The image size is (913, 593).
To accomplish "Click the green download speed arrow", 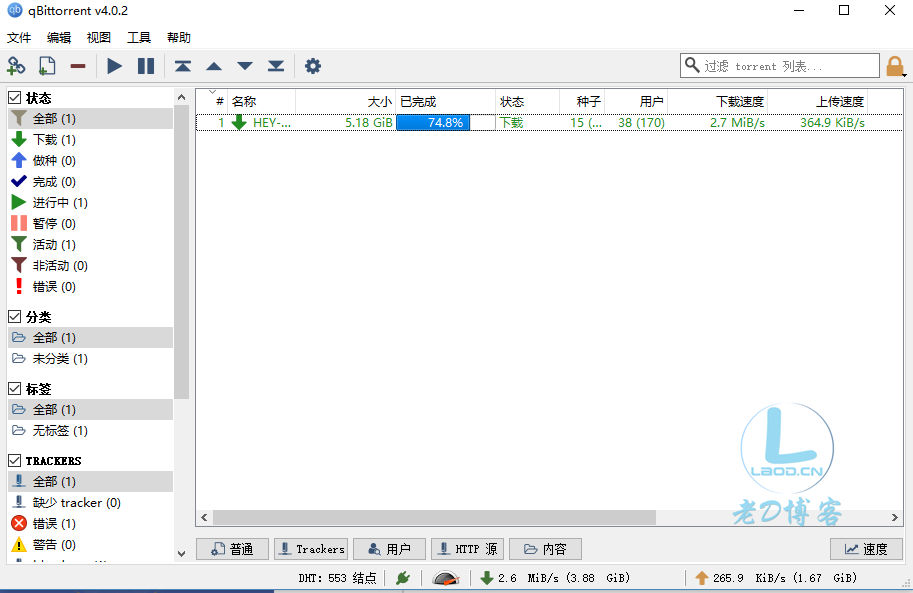I will pyautogui.click(x=487, y=578).
